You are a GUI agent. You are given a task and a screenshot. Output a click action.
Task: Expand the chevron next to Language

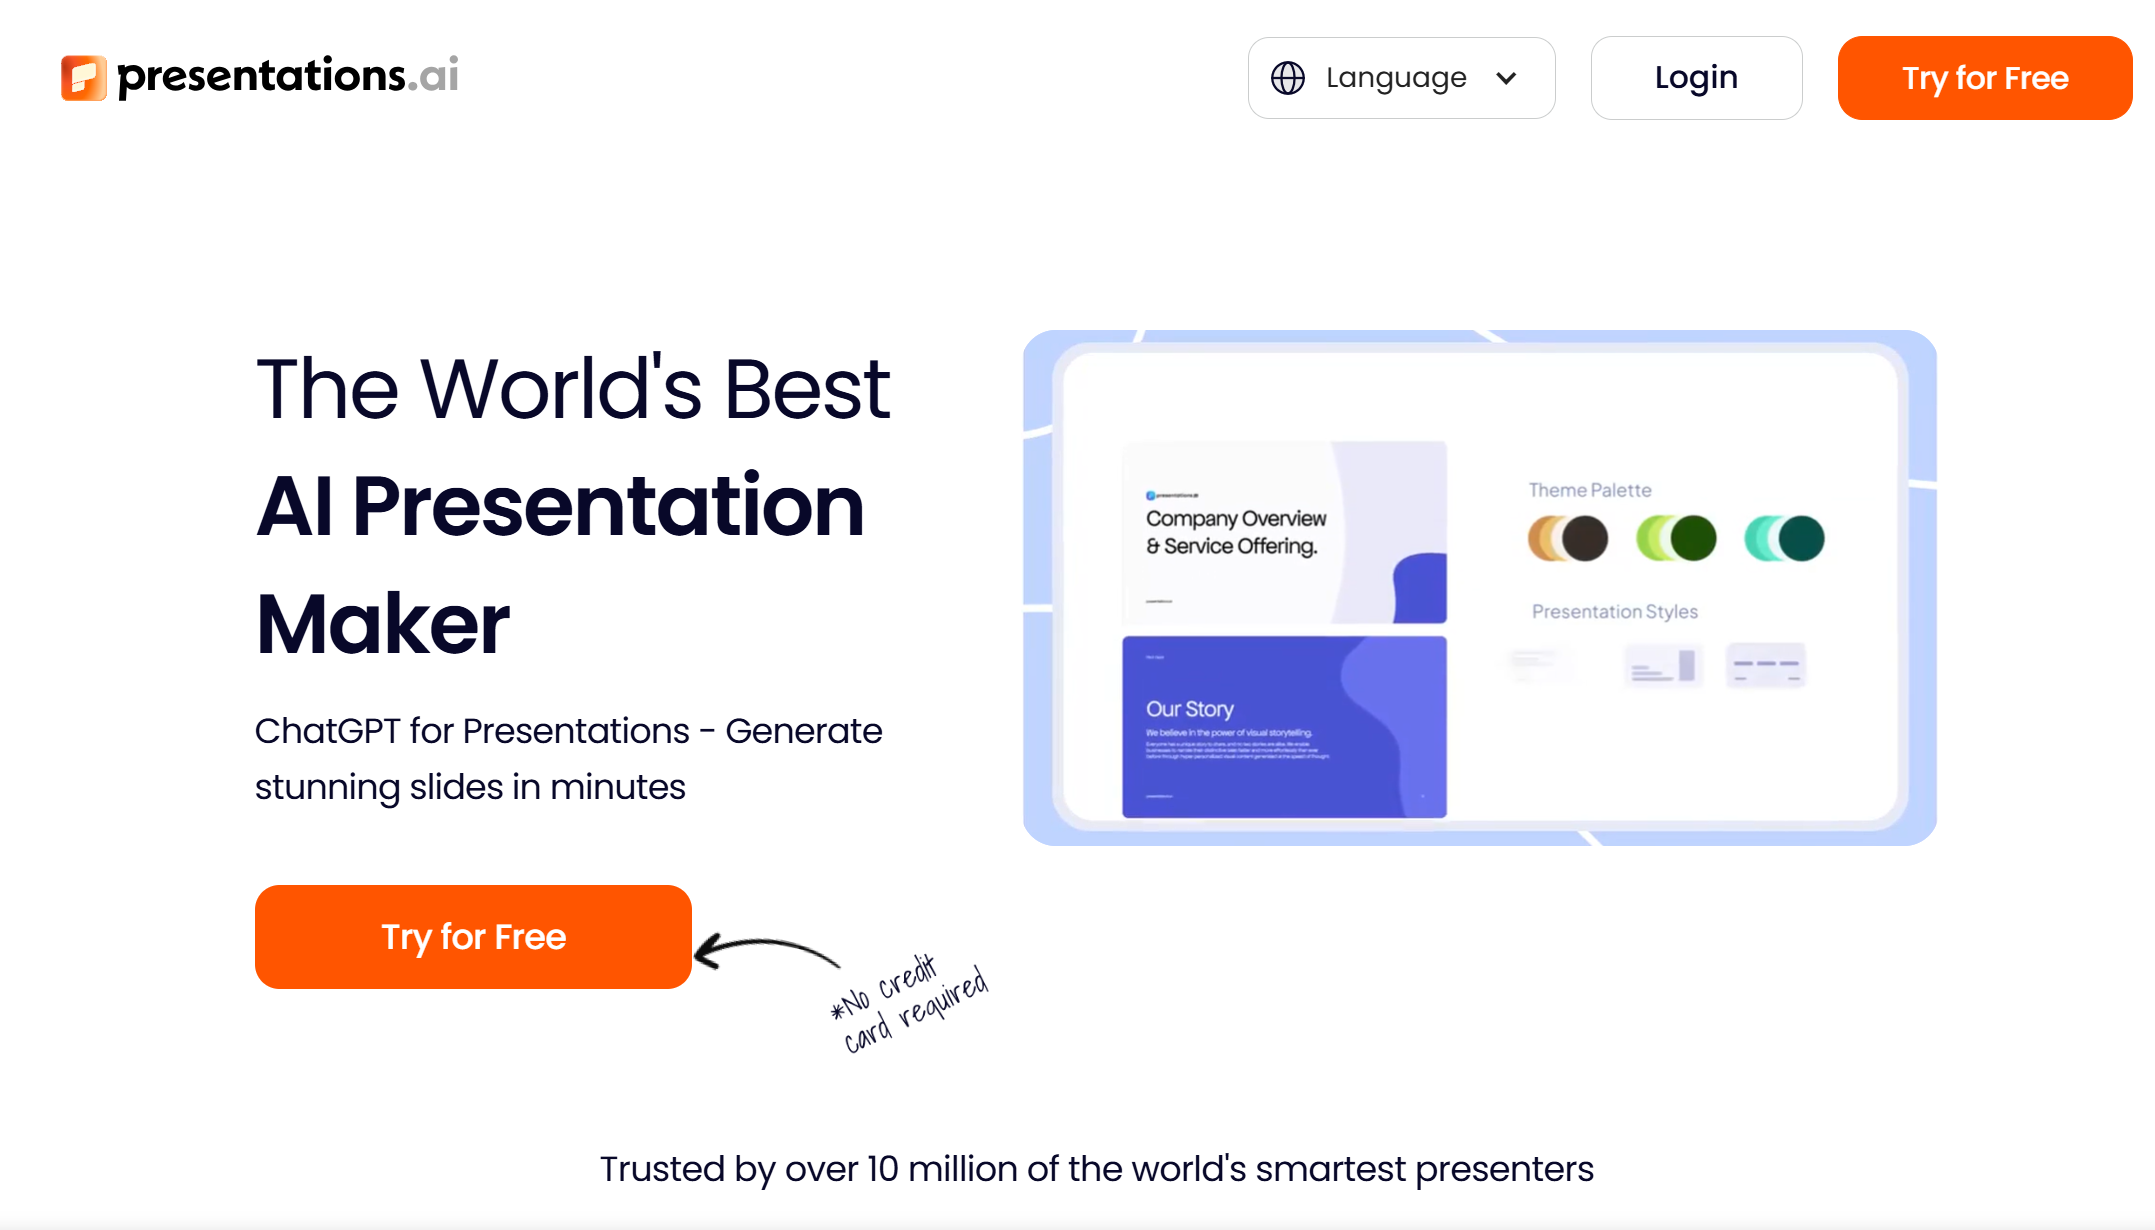(1508, 78)
